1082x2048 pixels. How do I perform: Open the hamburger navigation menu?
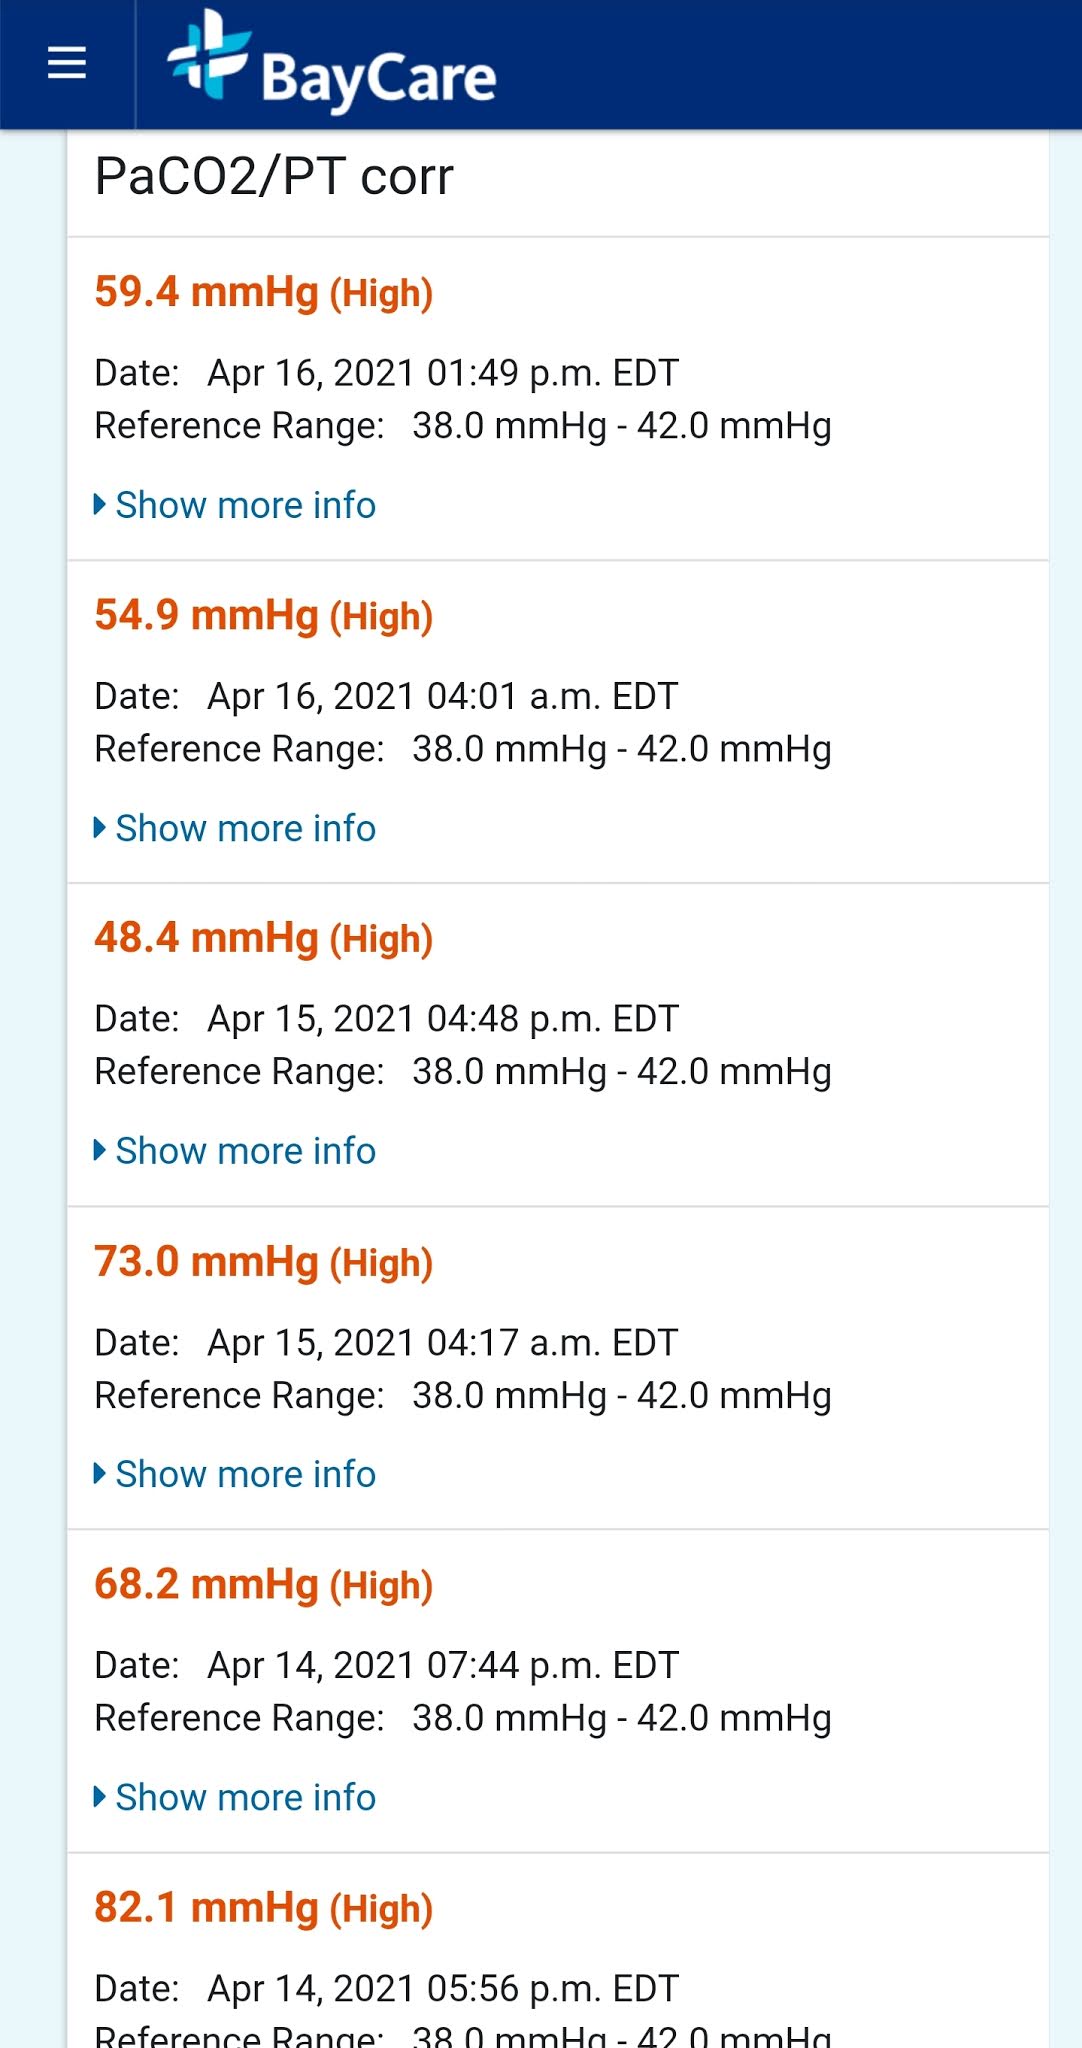67,63
